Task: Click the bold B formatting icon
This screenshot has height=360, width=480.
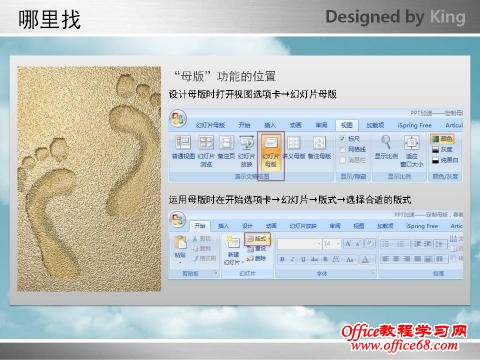Action: click(282, 259)
